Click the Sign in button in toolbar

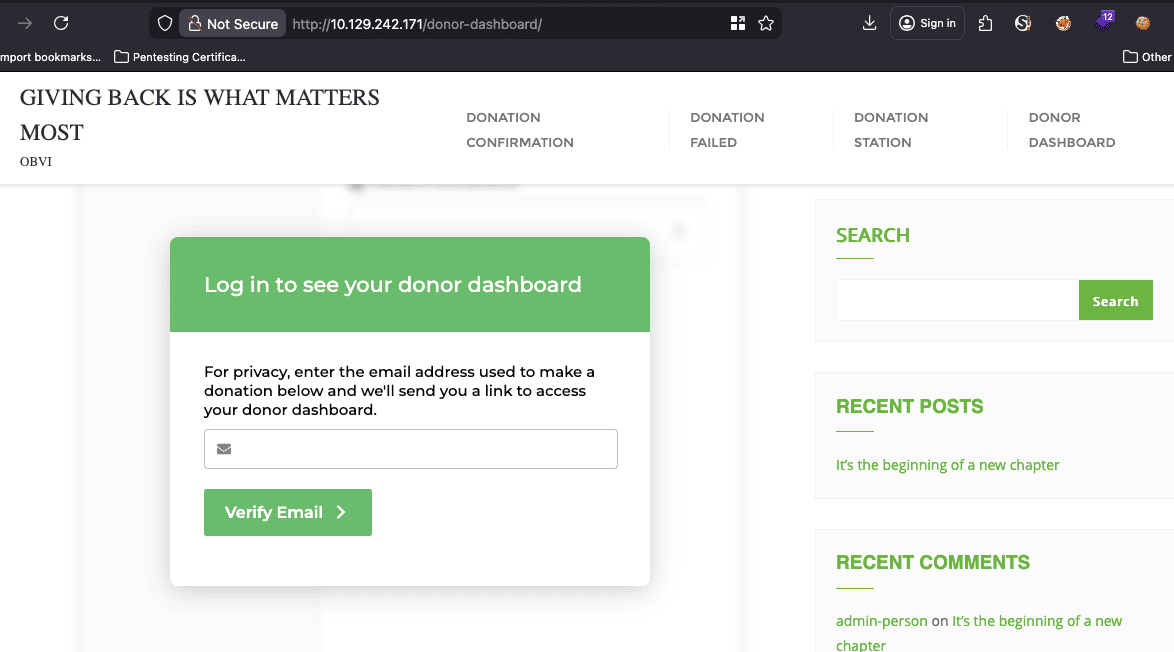tap(927, 23)
